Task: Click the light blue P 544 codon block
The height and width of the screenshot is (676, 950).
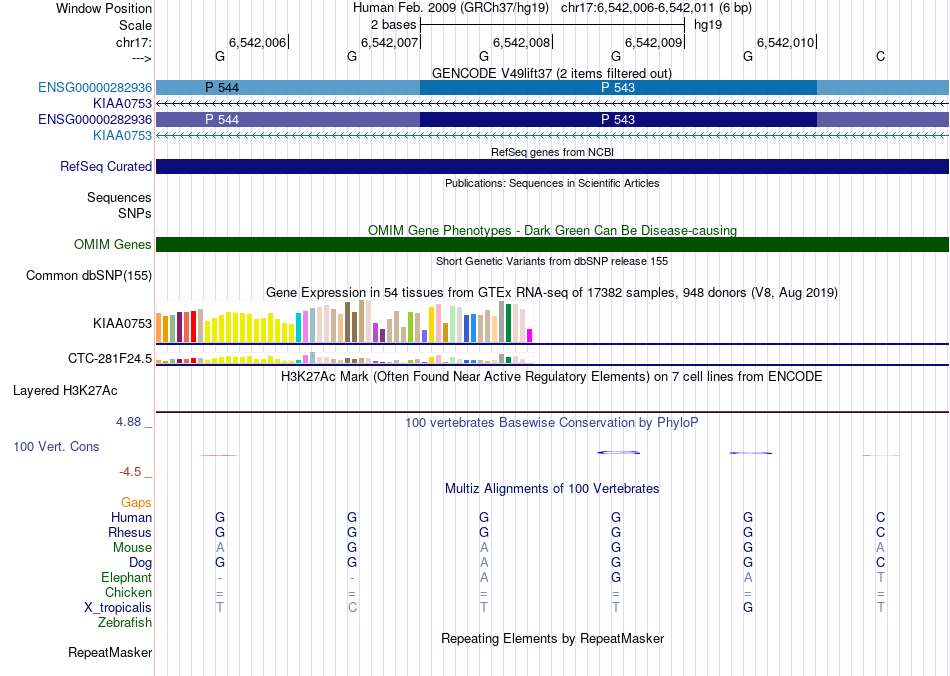Action: [x=288, y=87]
